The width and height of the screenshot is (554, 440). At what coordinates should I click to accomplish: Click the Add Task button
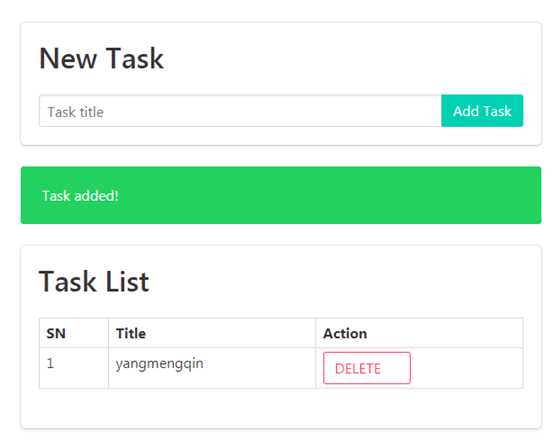[482, 111]
